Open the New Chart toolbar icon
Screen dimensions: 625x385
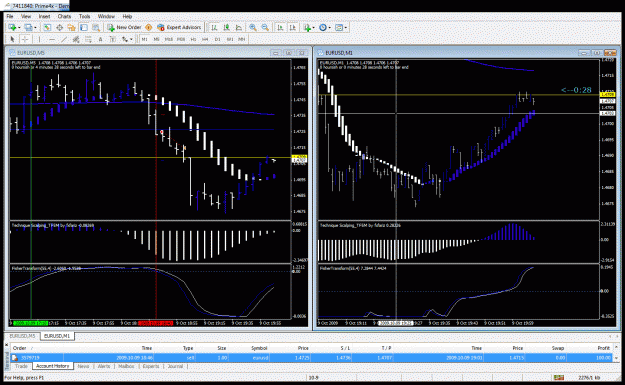[12, 28]
